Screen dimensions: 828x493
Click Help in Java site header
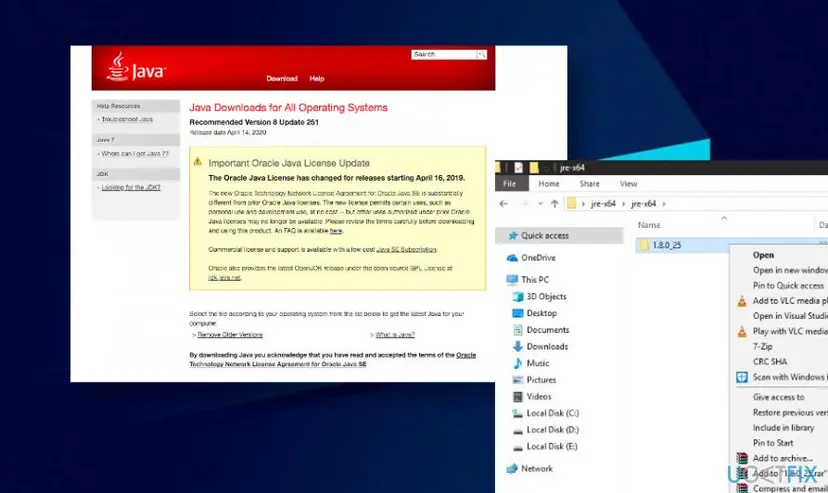point(317,79)
